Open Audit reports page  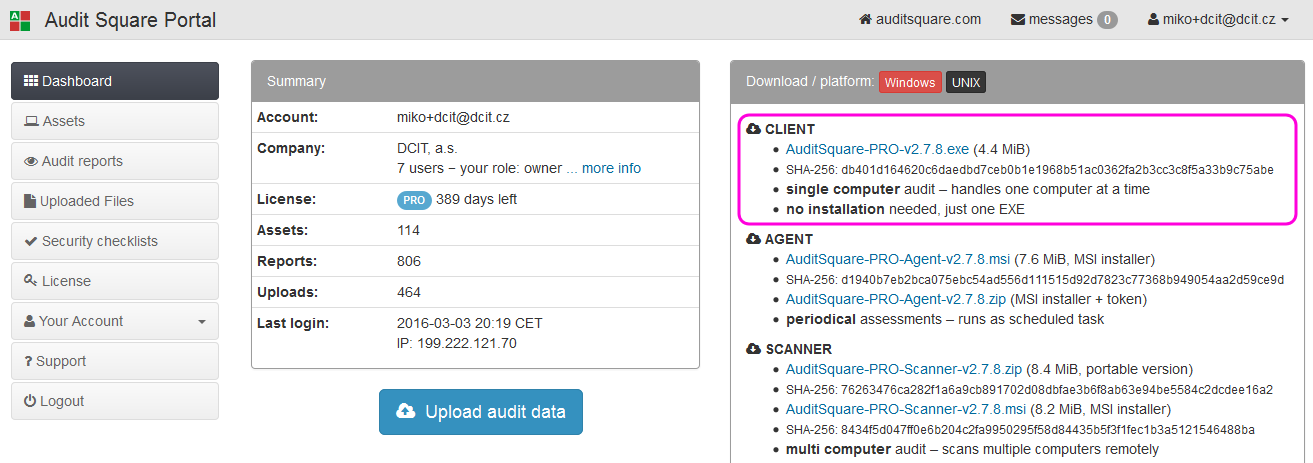(x=115, y=161)
